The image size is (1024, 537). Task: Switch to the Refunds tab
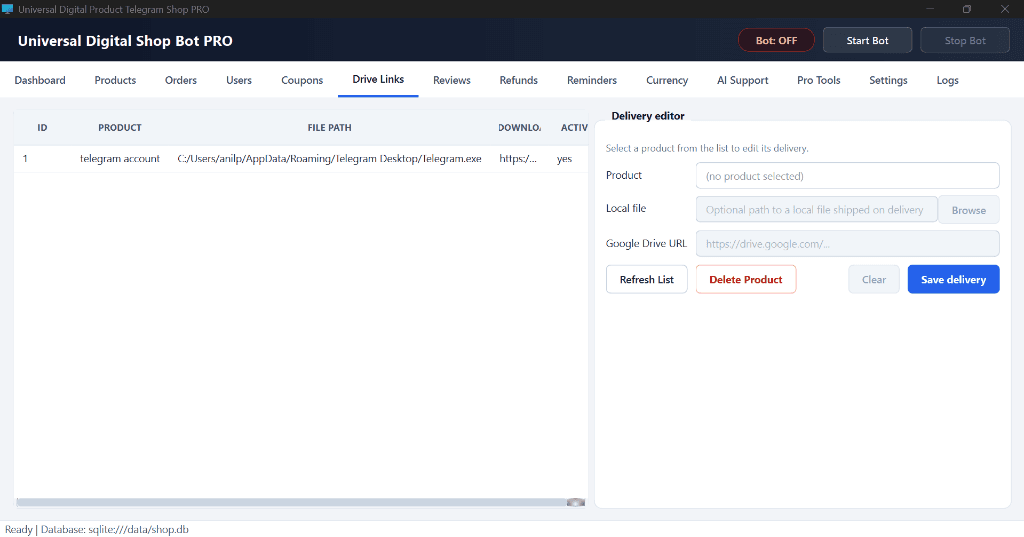click(x=519, y=80)
